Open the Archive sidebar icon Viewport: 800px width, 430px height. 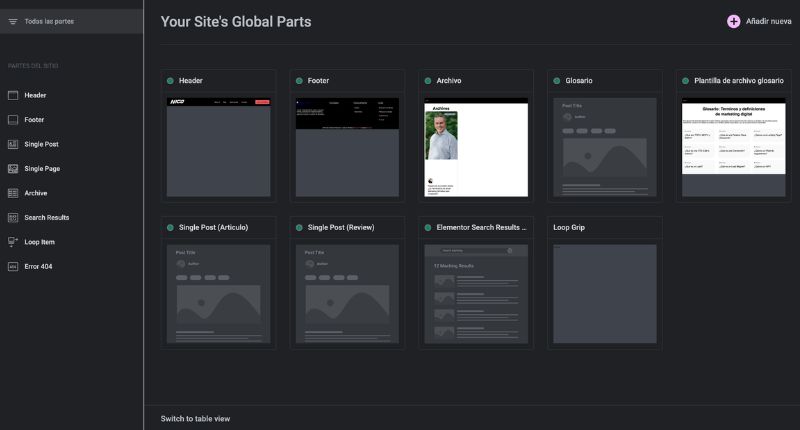click(x=13, y=193)
